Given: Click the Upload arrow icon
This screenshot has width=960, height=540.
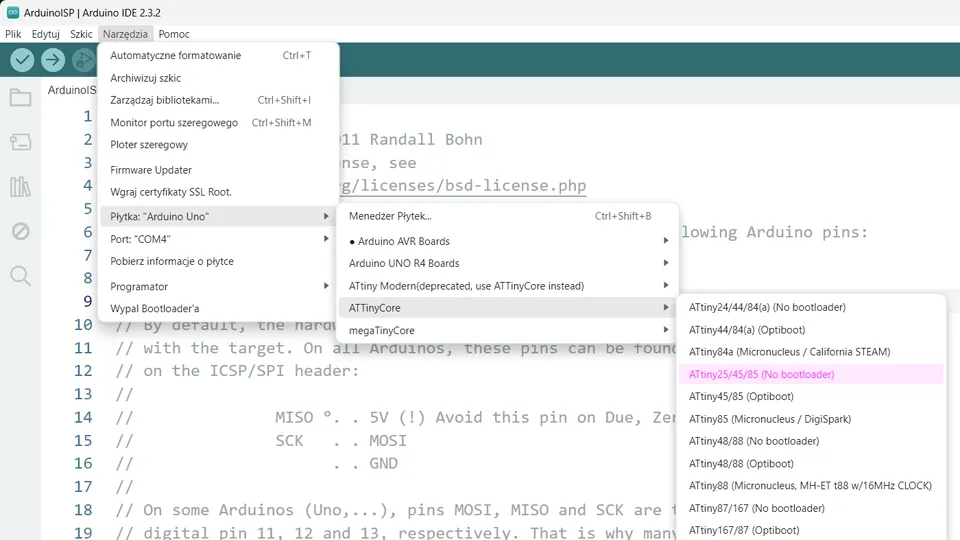Looking at the screenshot, I should pos(53,60).
